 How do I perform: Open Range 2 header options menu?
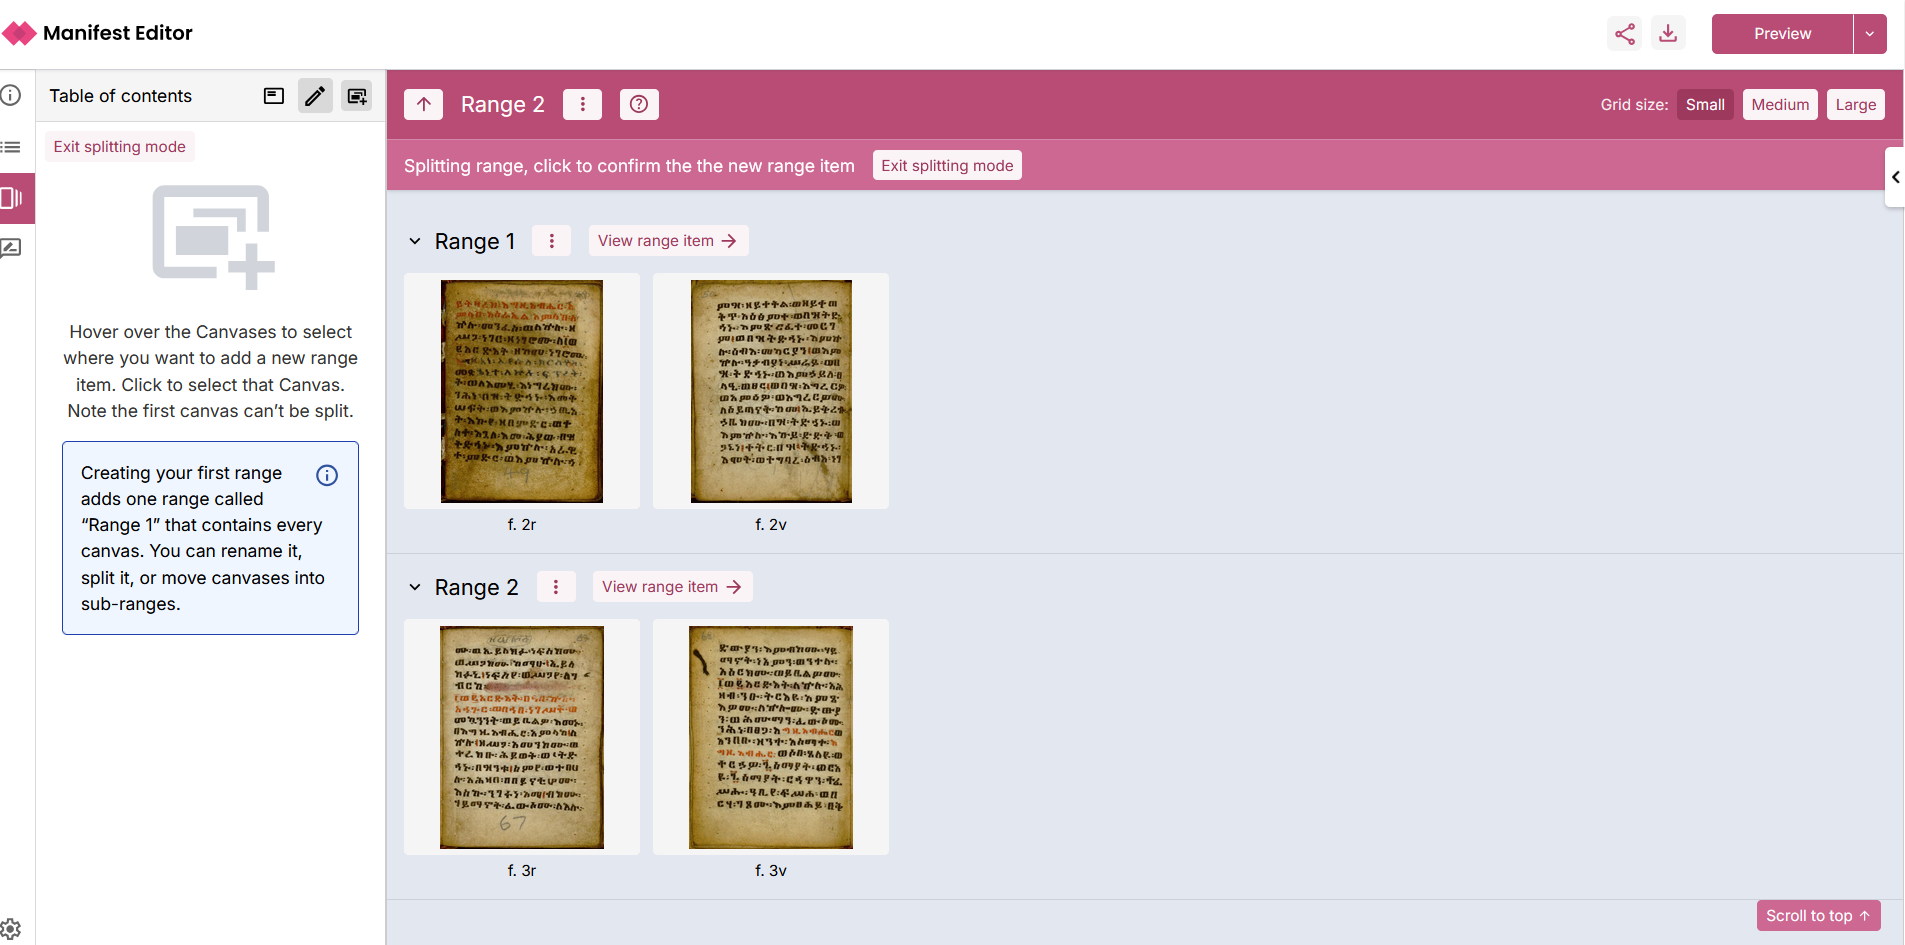tap(582, 105)
